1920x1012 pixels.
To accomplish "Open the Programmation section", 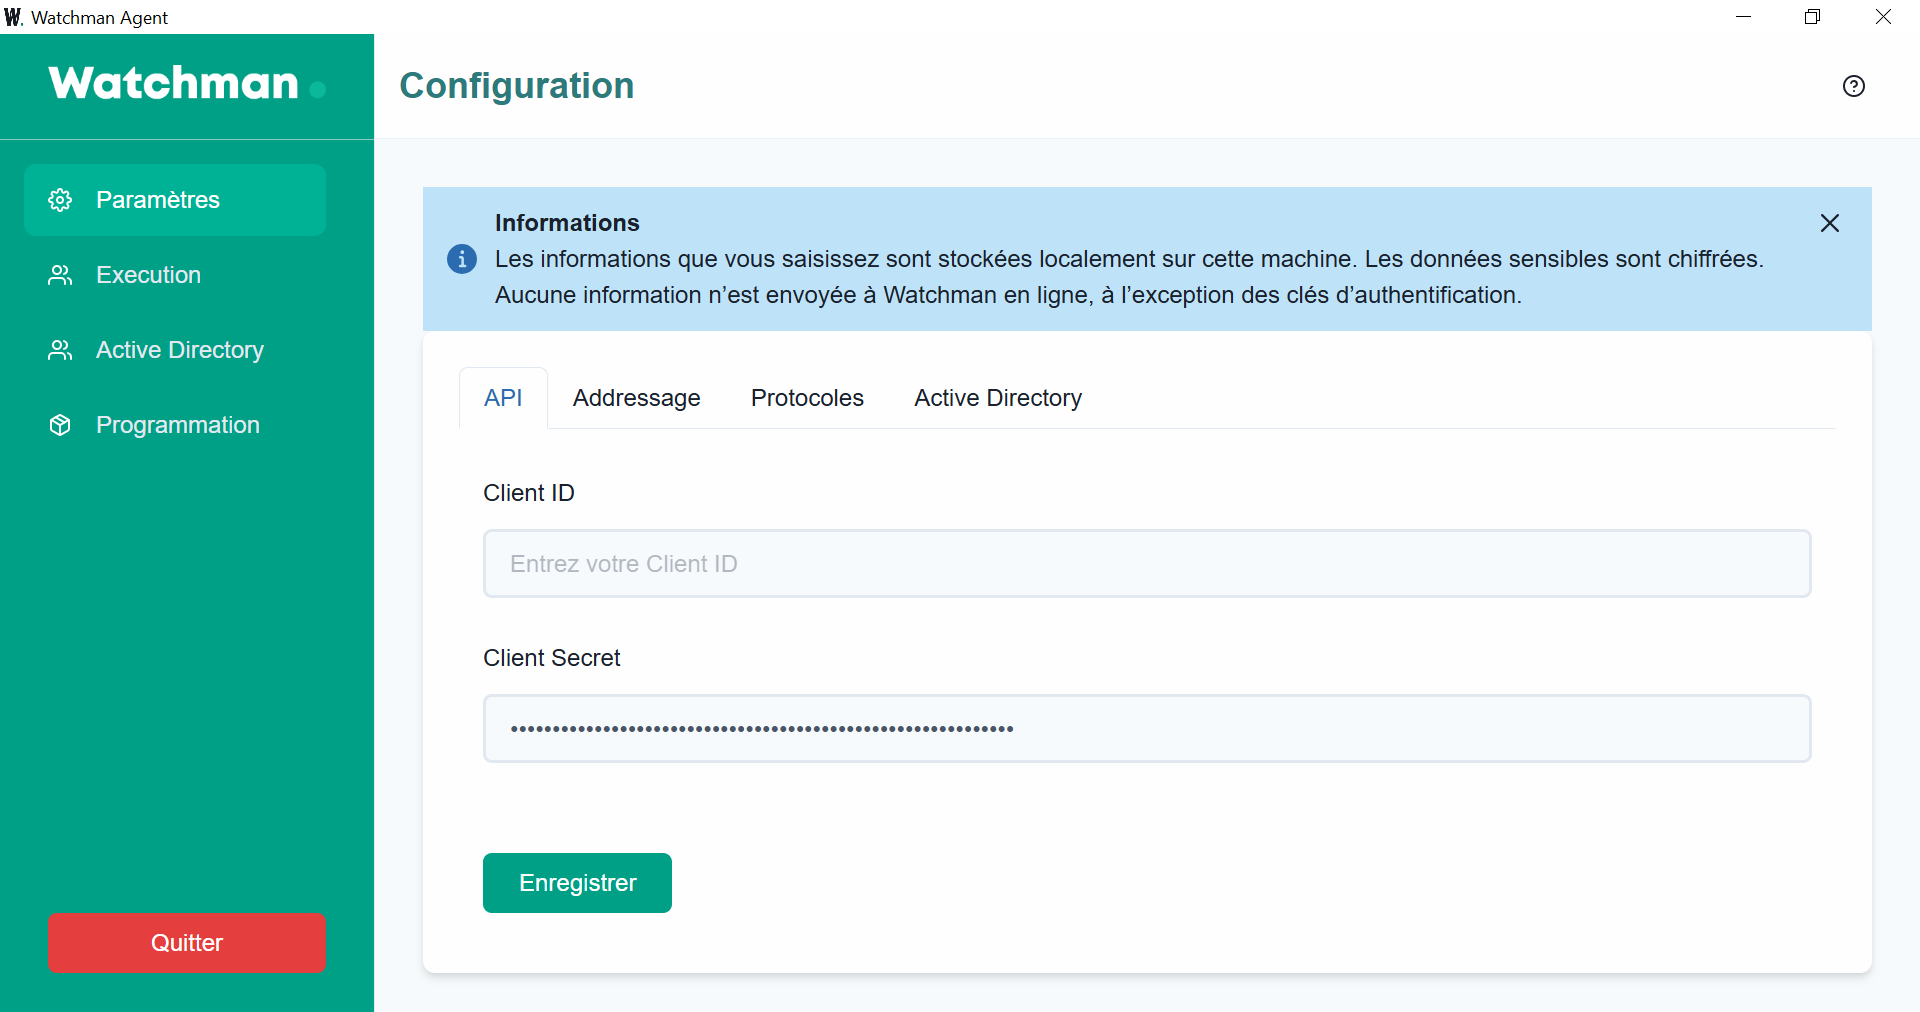I will click(x=175, y=425).
